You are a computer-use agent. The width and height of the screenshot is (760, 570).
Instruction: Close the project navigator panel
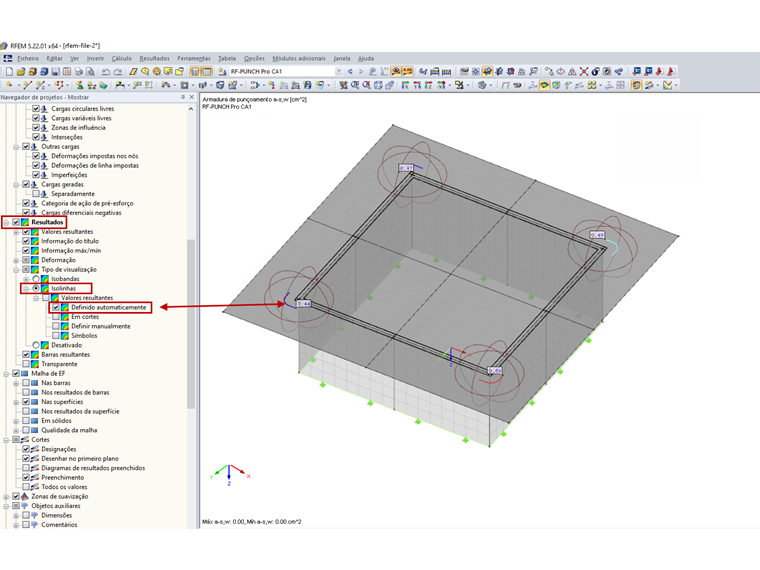tap(192, 97)
